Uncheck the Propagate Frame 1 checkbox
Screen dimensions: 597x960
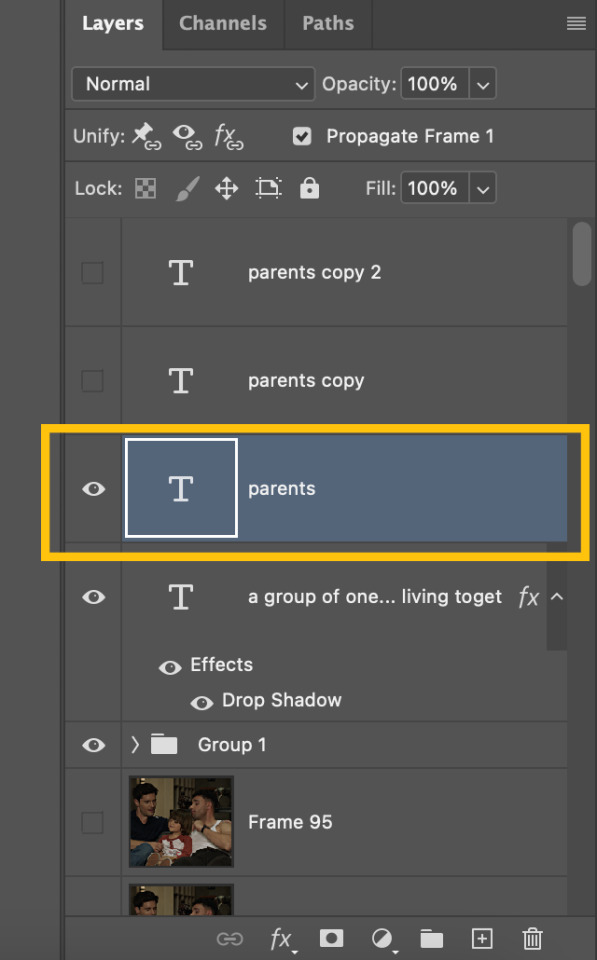pyautogui.click(x=302, y=136)
